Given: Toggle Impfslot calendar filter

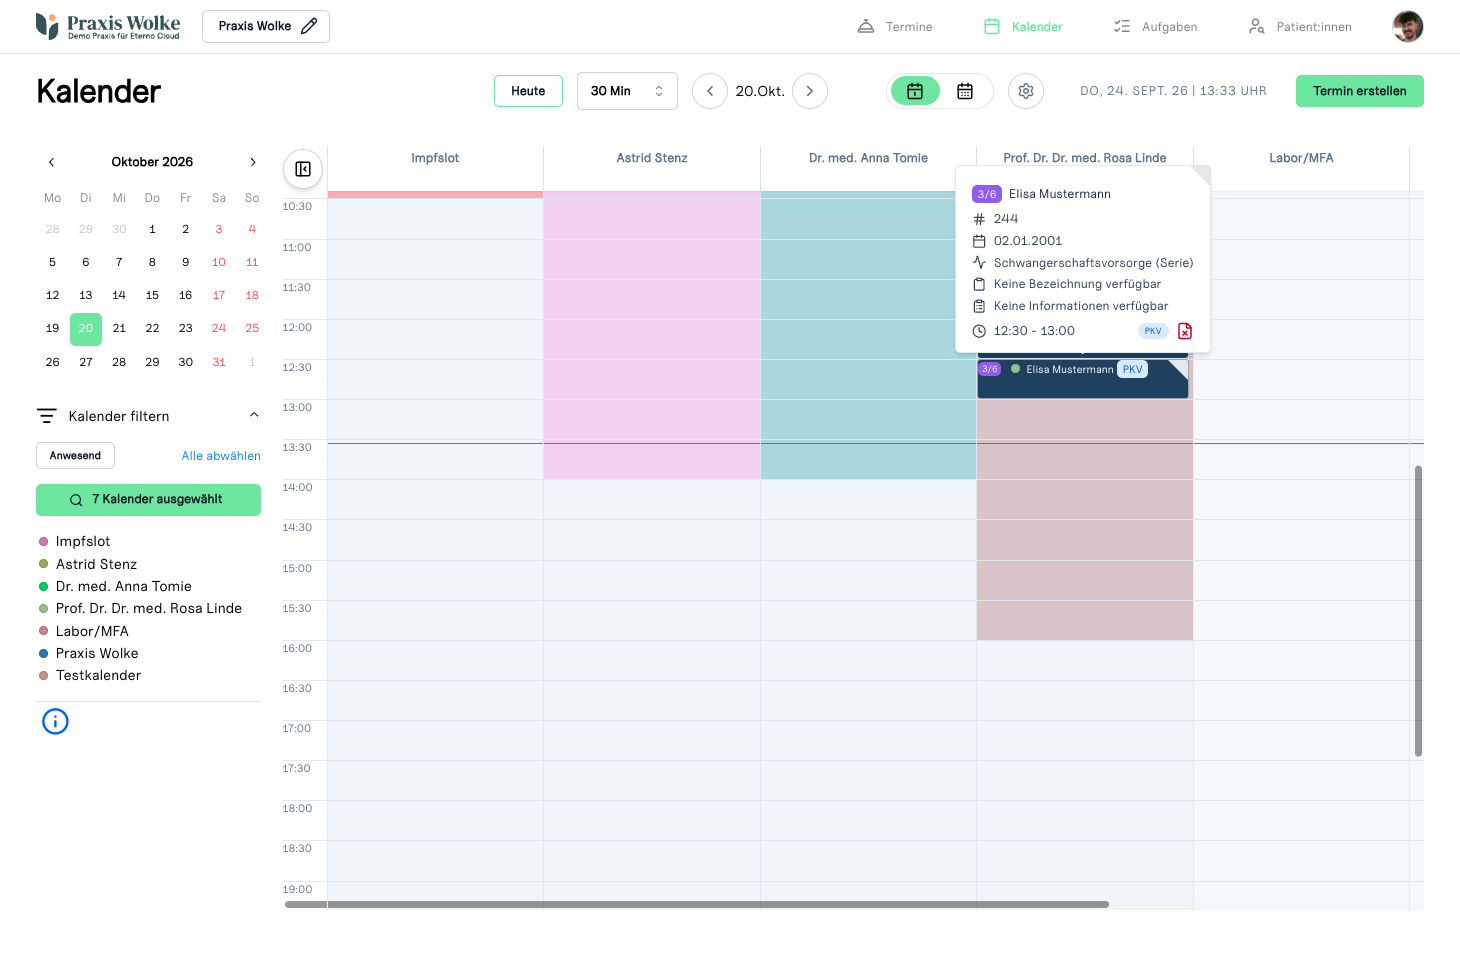Looking at the screenshot, I should click(x=74, y=542).
